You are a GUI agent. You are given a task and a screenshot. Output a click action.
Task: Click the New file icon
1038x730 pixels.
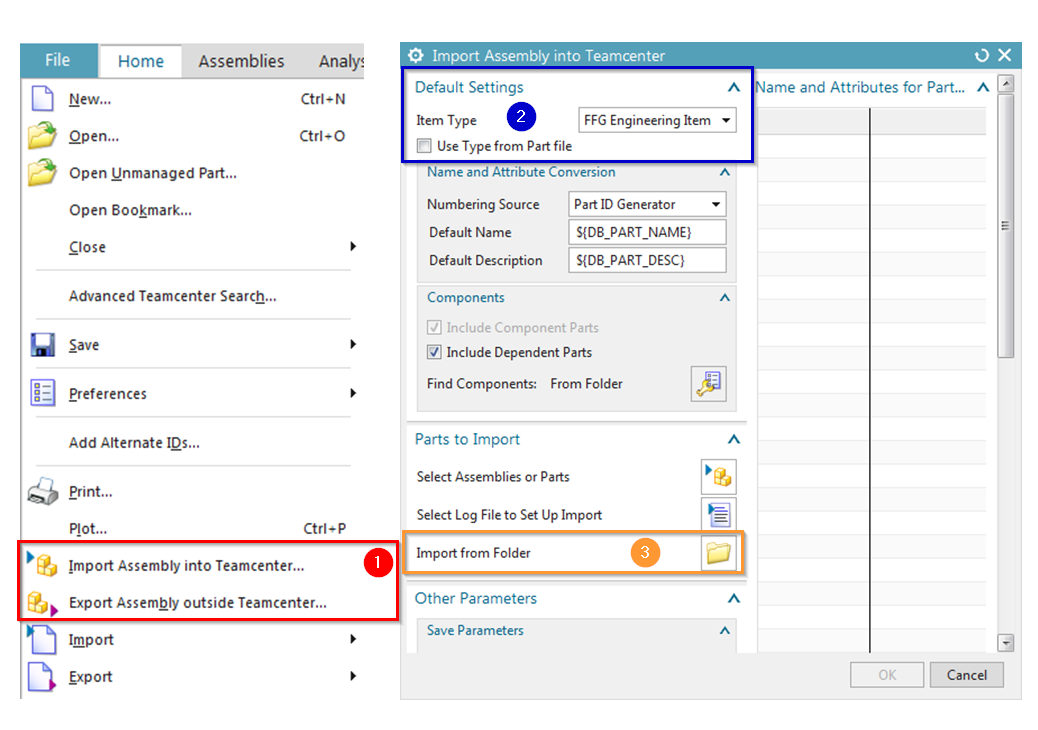point(42,99)
